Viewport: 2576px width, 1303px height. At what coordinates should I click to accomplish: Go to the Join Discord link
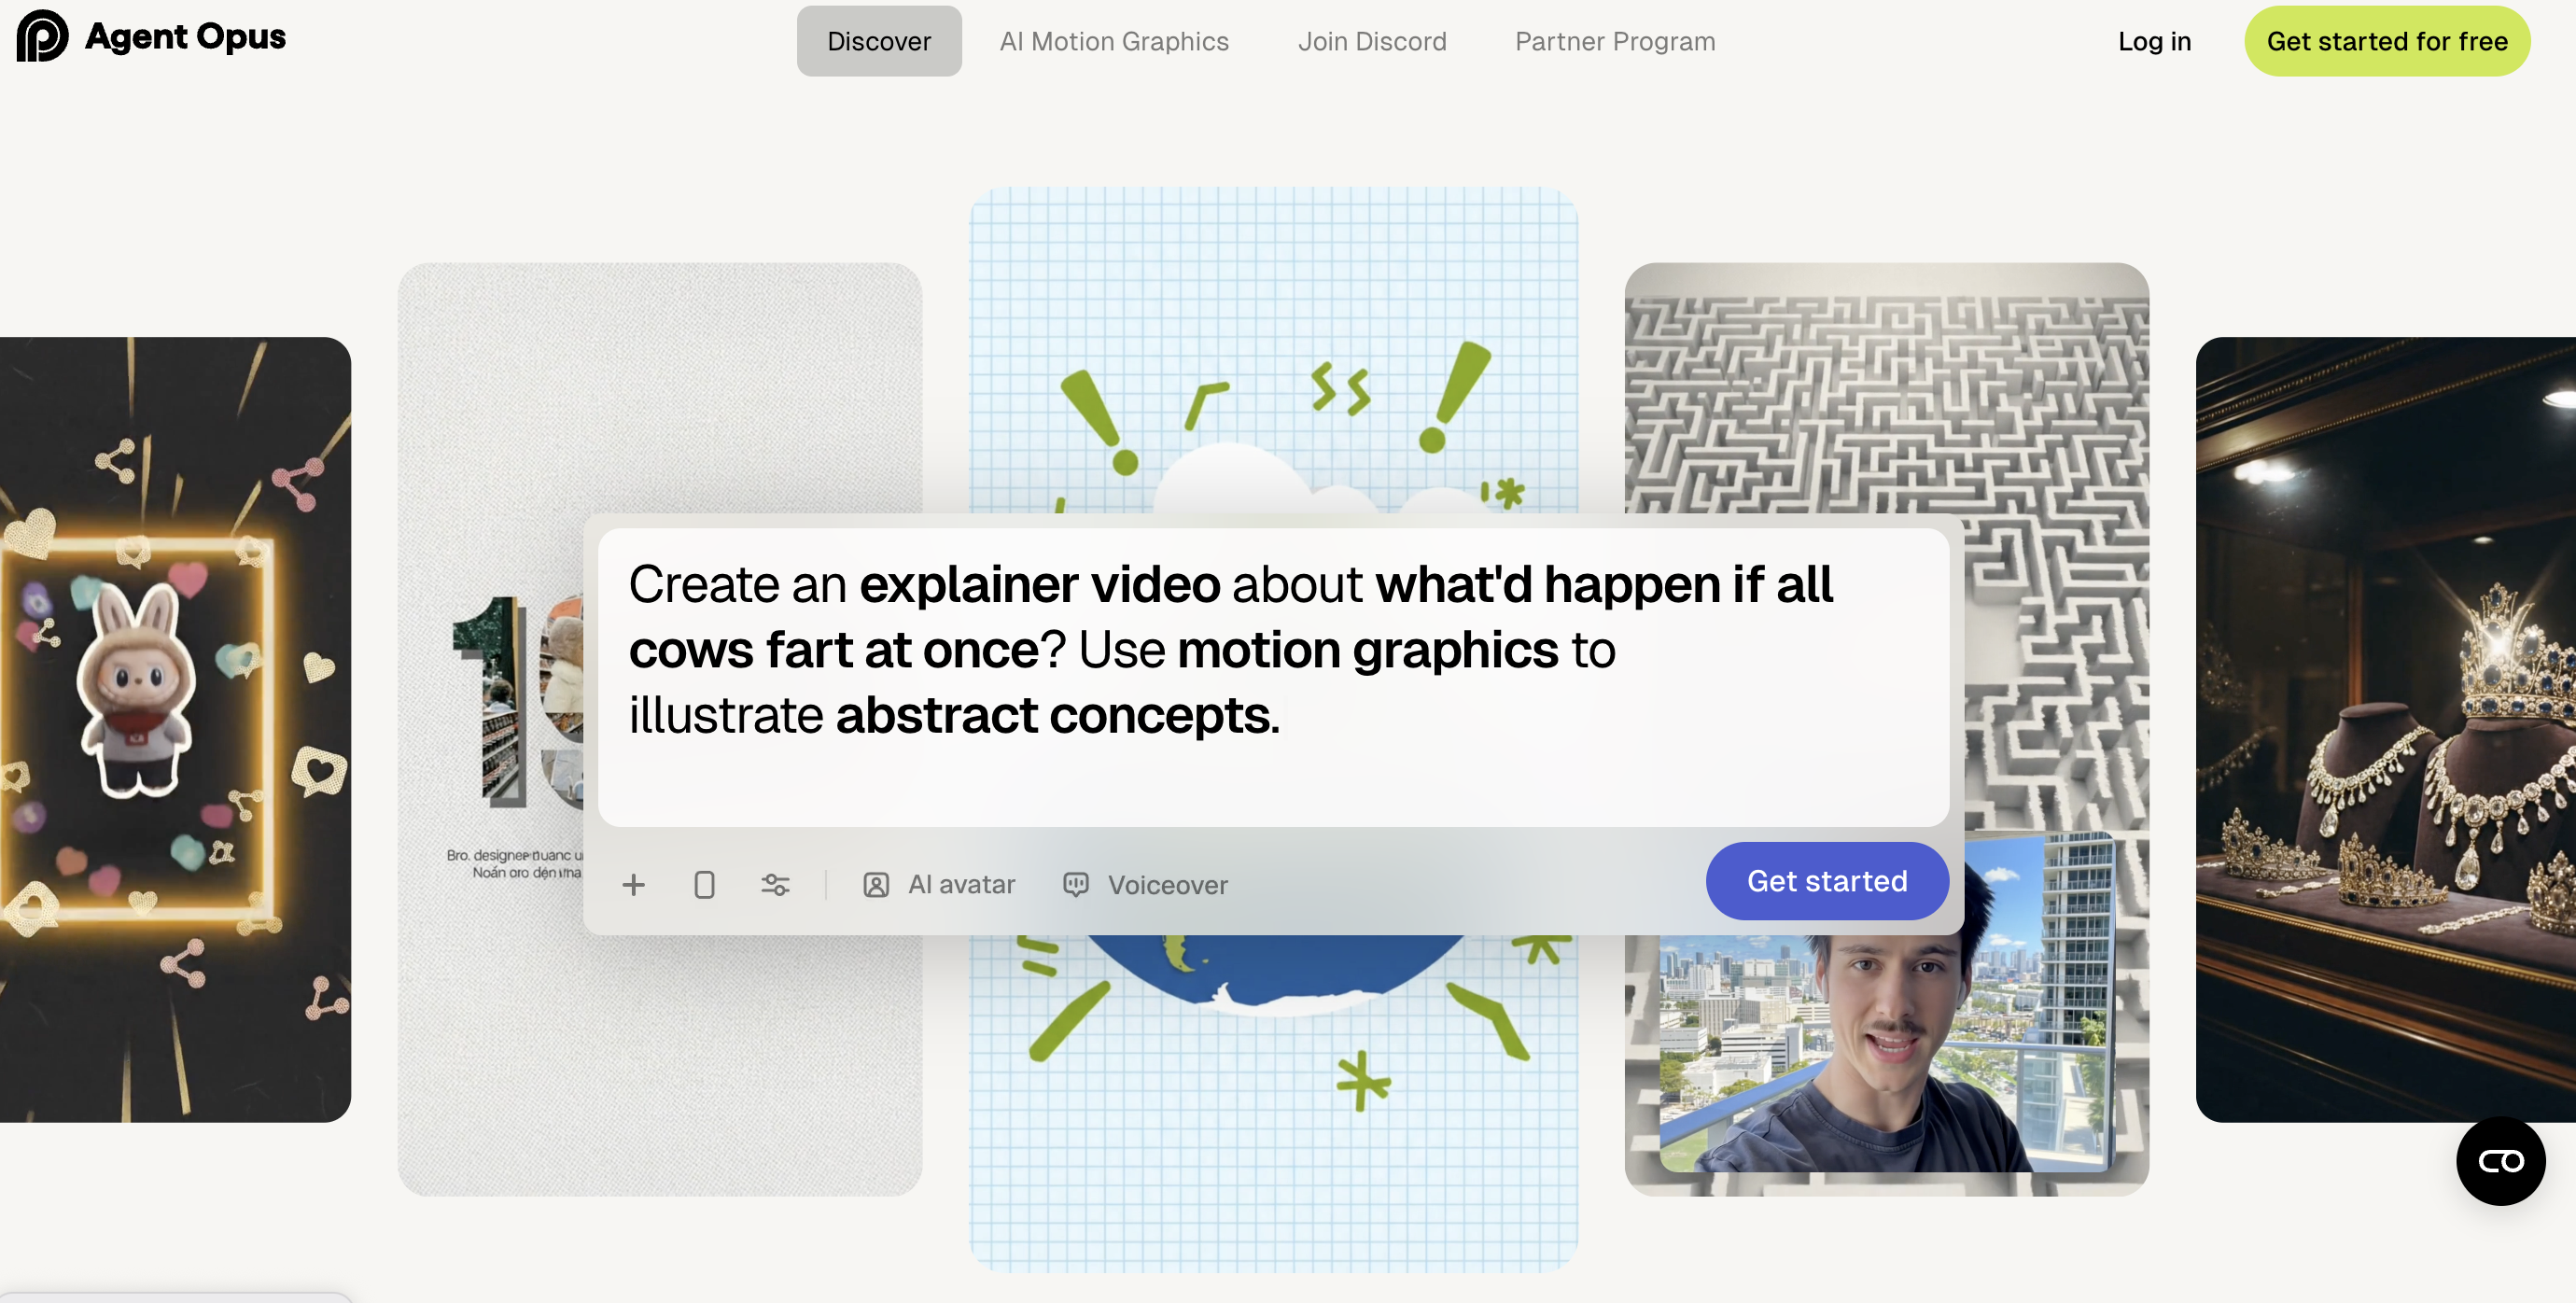tap(1371, 41)
